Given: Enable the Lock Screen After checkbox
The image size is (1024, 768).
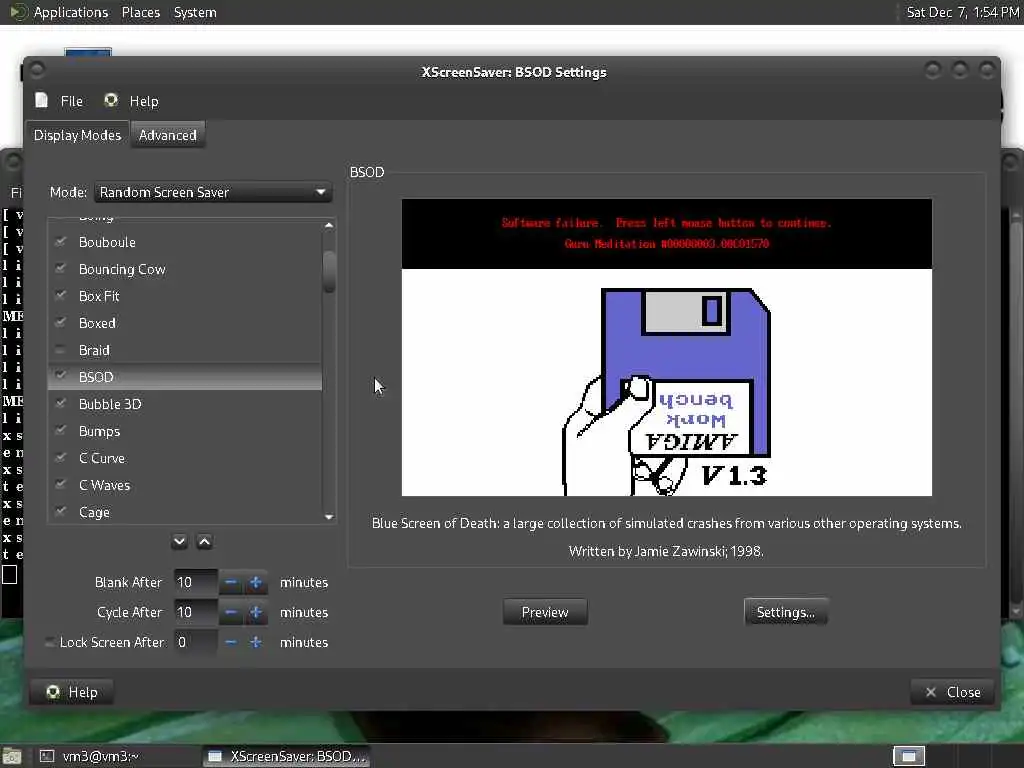Looking at the screenshot, I should pos(50,642).
